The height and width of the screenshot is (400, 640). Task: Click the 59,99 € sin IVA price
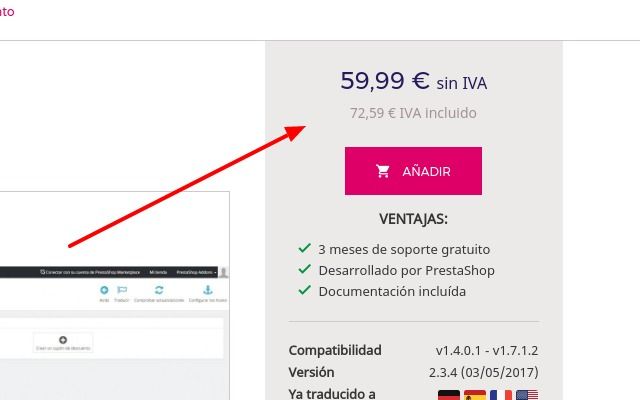(x=413, y=81)
